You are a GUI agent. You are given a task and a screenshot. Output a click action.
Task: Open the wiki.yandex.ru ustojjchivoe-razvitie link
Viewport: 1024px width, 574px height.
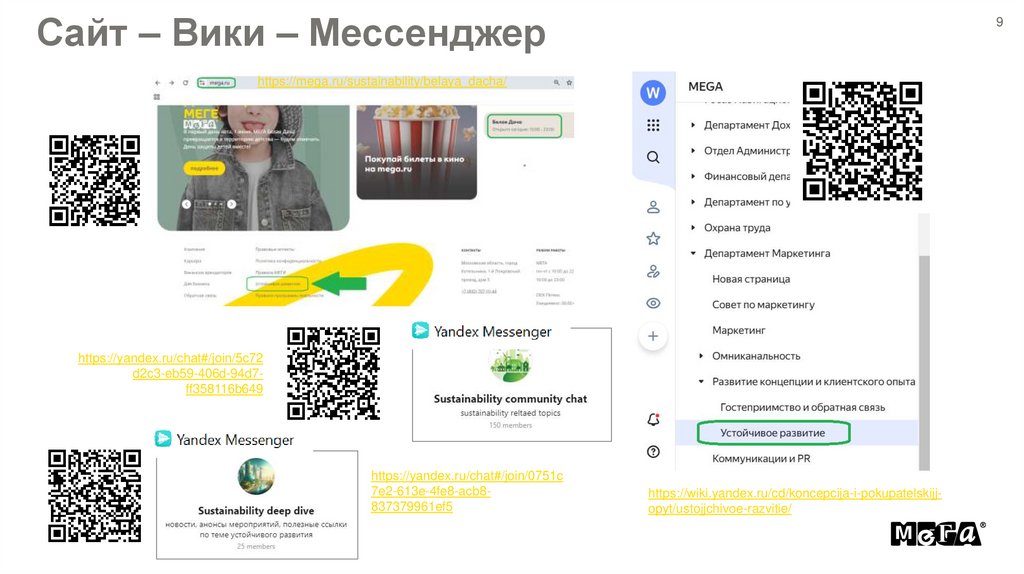pyautogui.click(x=795, y=501)
